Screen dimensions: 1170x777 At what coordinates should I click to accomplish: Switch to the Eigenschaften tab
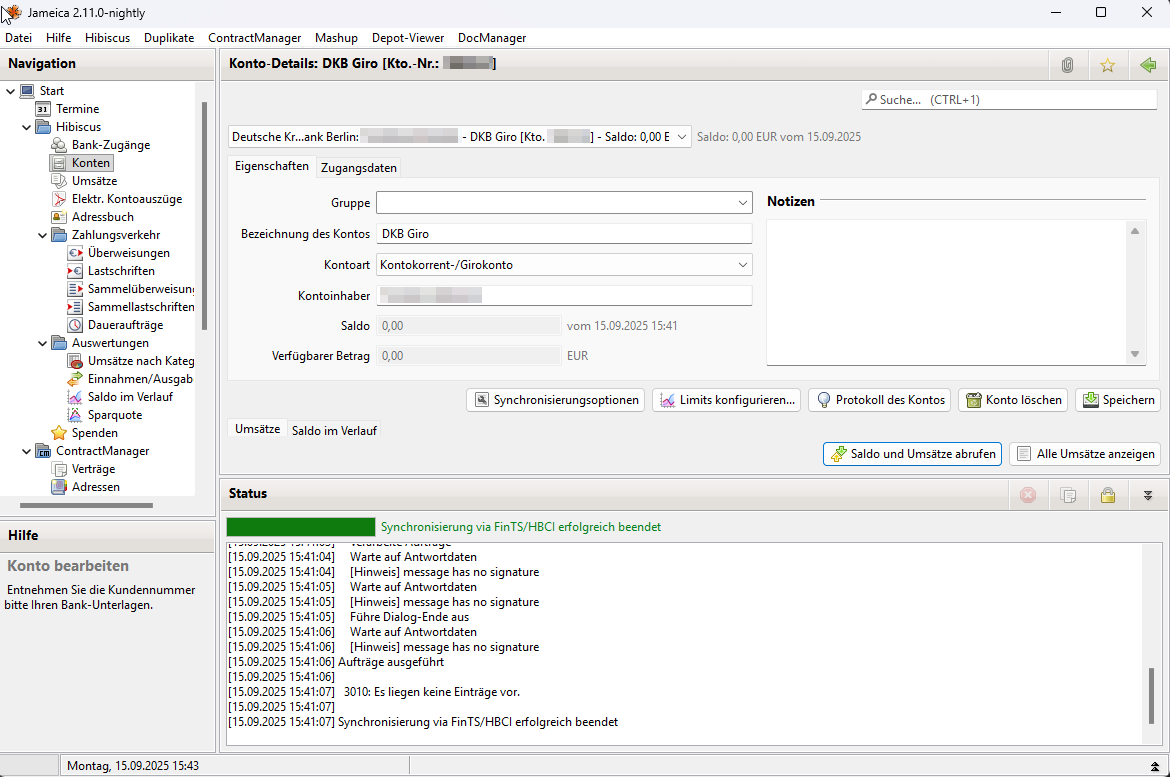(x=272, y=166)
